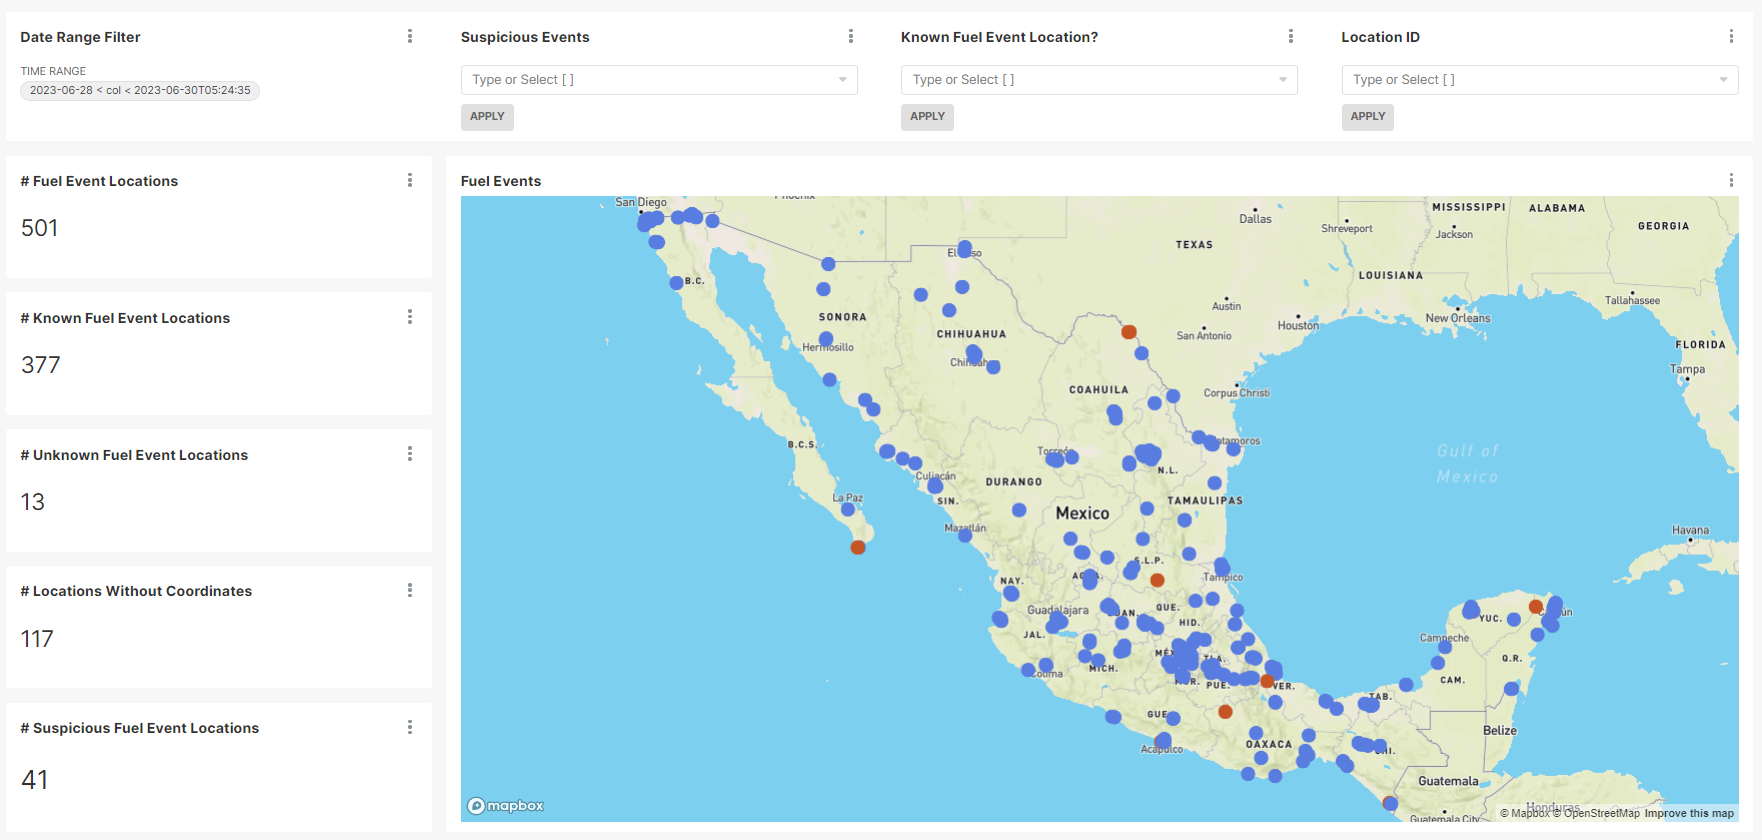Screen dimensions: 1762x840
Task: Click the TAMAULIPAS state label
Action: click(1205, 500)
